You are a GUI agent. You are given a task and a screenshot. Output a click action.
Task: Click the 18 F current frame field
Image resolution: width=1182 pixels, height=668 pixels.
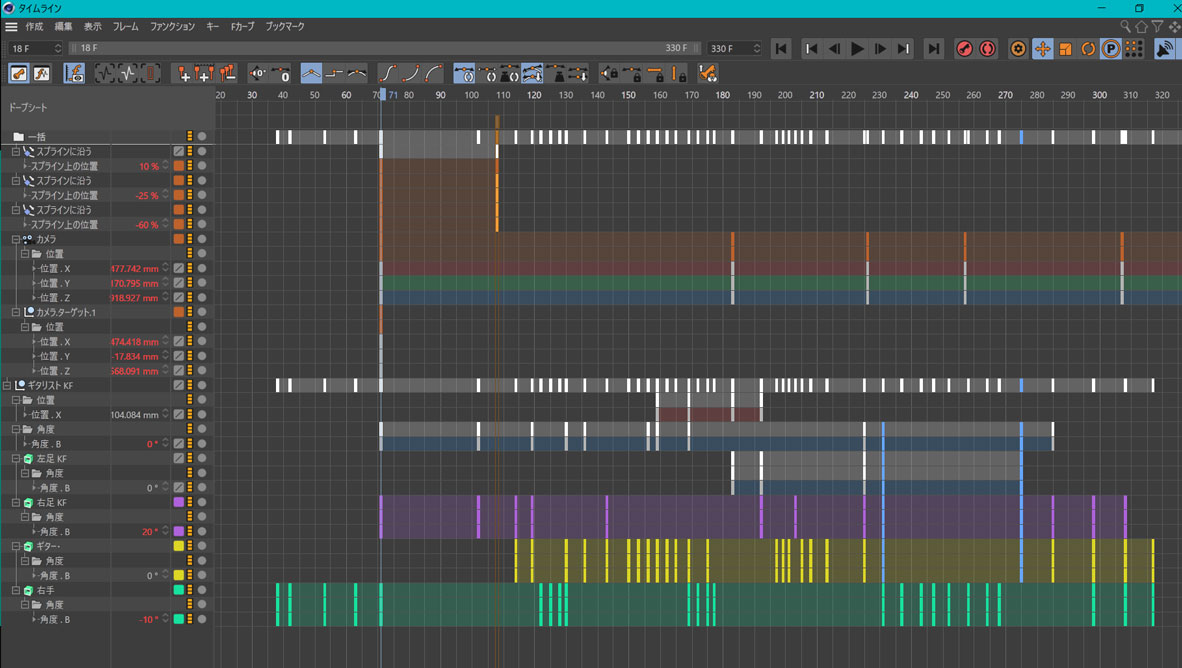point(30,49)
